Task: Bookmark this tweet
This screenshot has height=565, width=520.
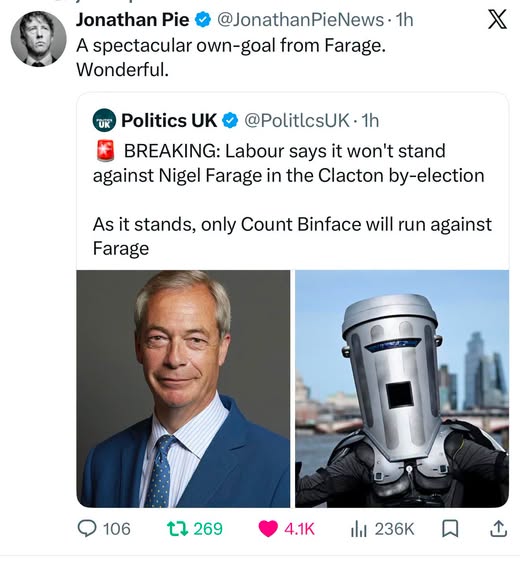Action: (x=450, y=529)
